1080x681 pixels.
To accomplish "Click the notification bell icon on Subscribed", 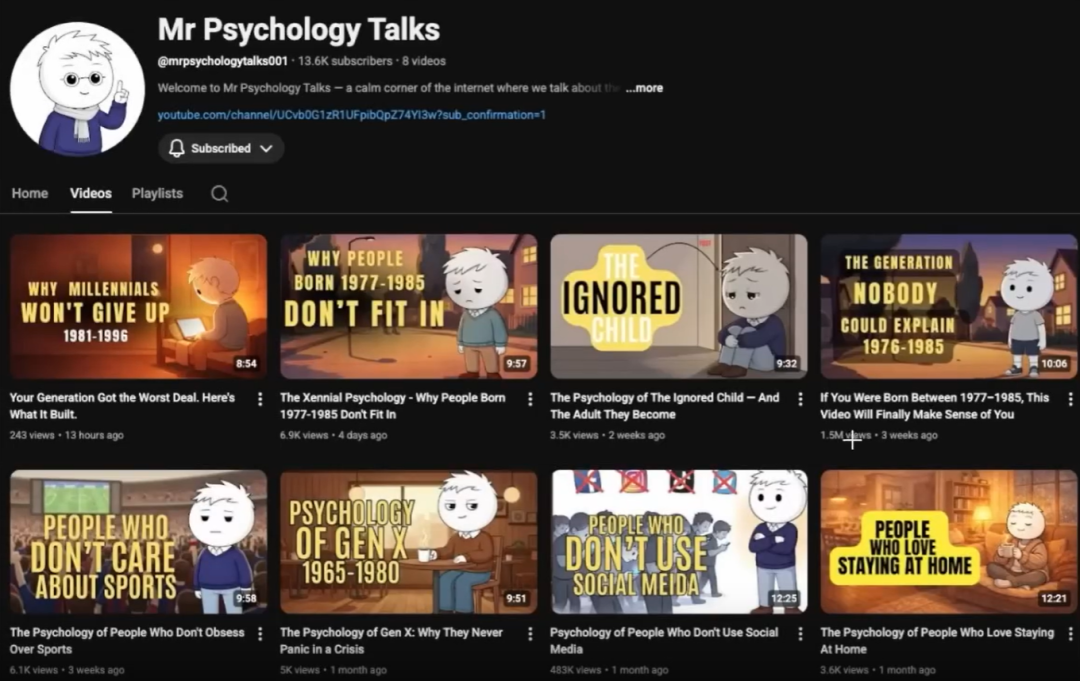I will (x=176, y=148).
